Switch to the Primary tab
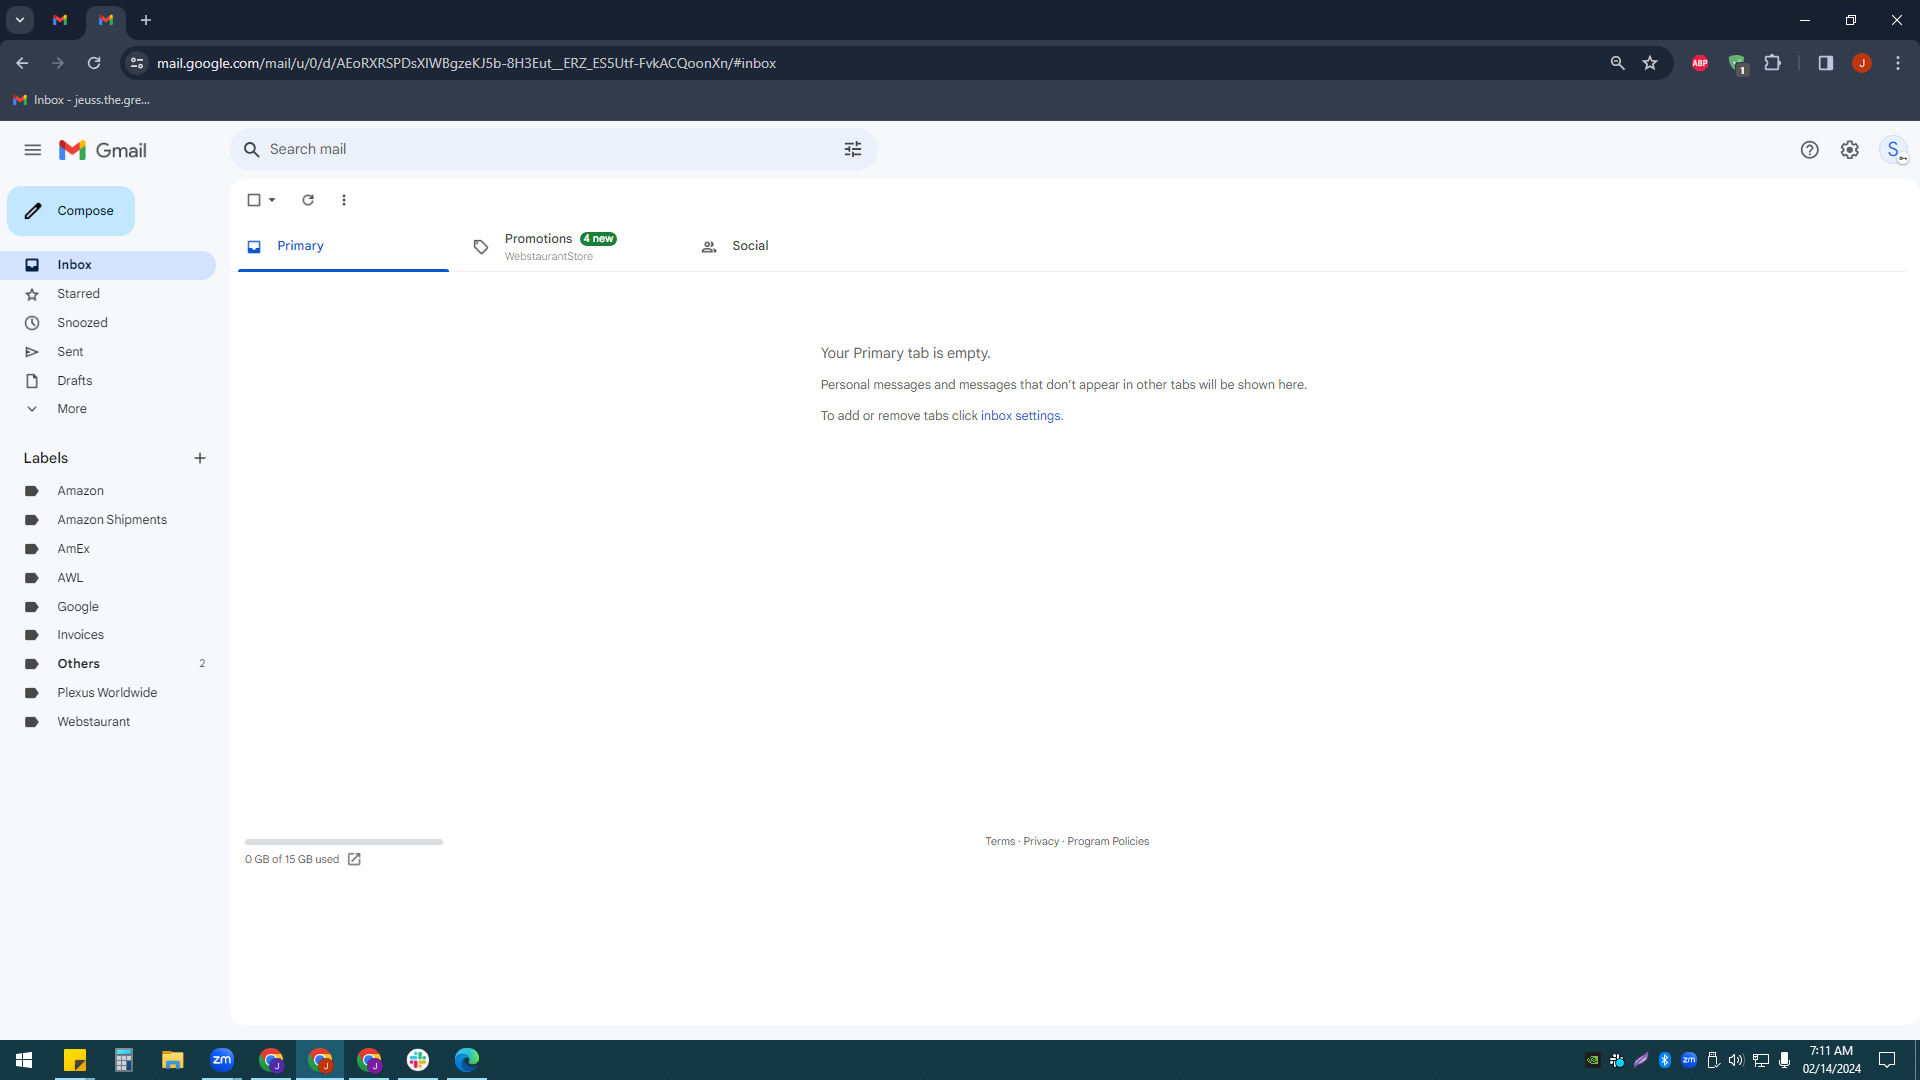 pos(343,246)
